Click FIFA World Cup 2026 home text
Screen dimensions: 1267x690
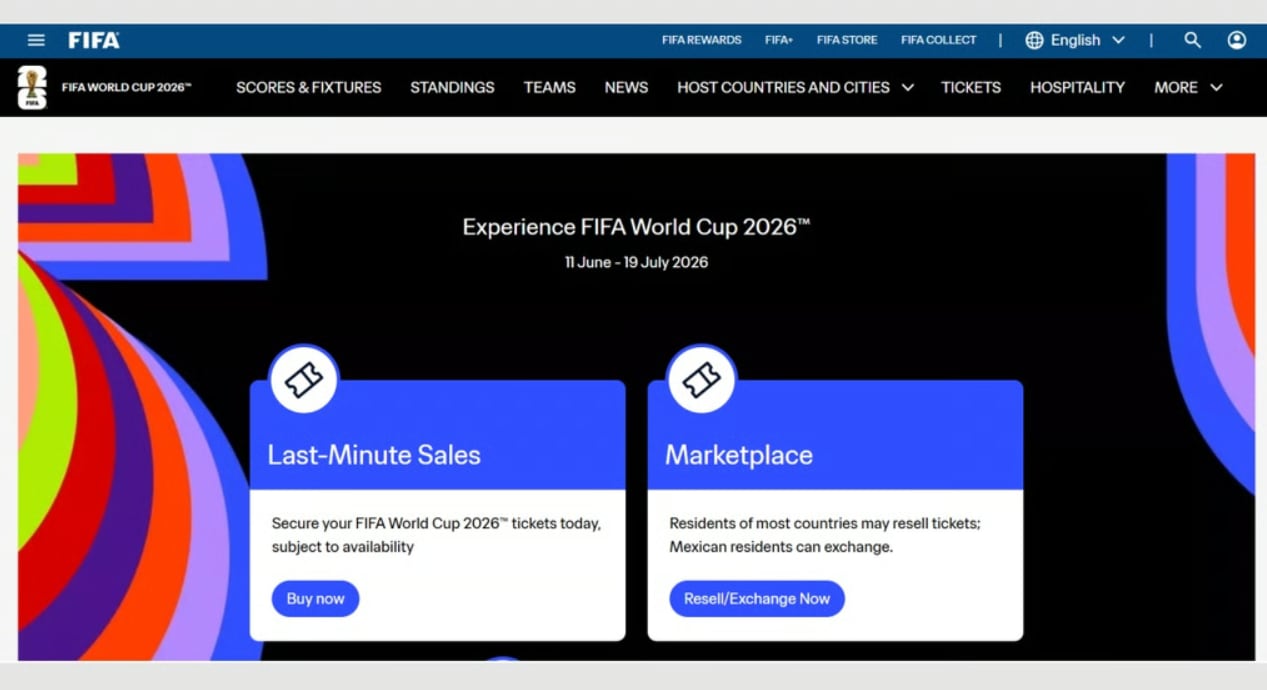coord(126,87)
